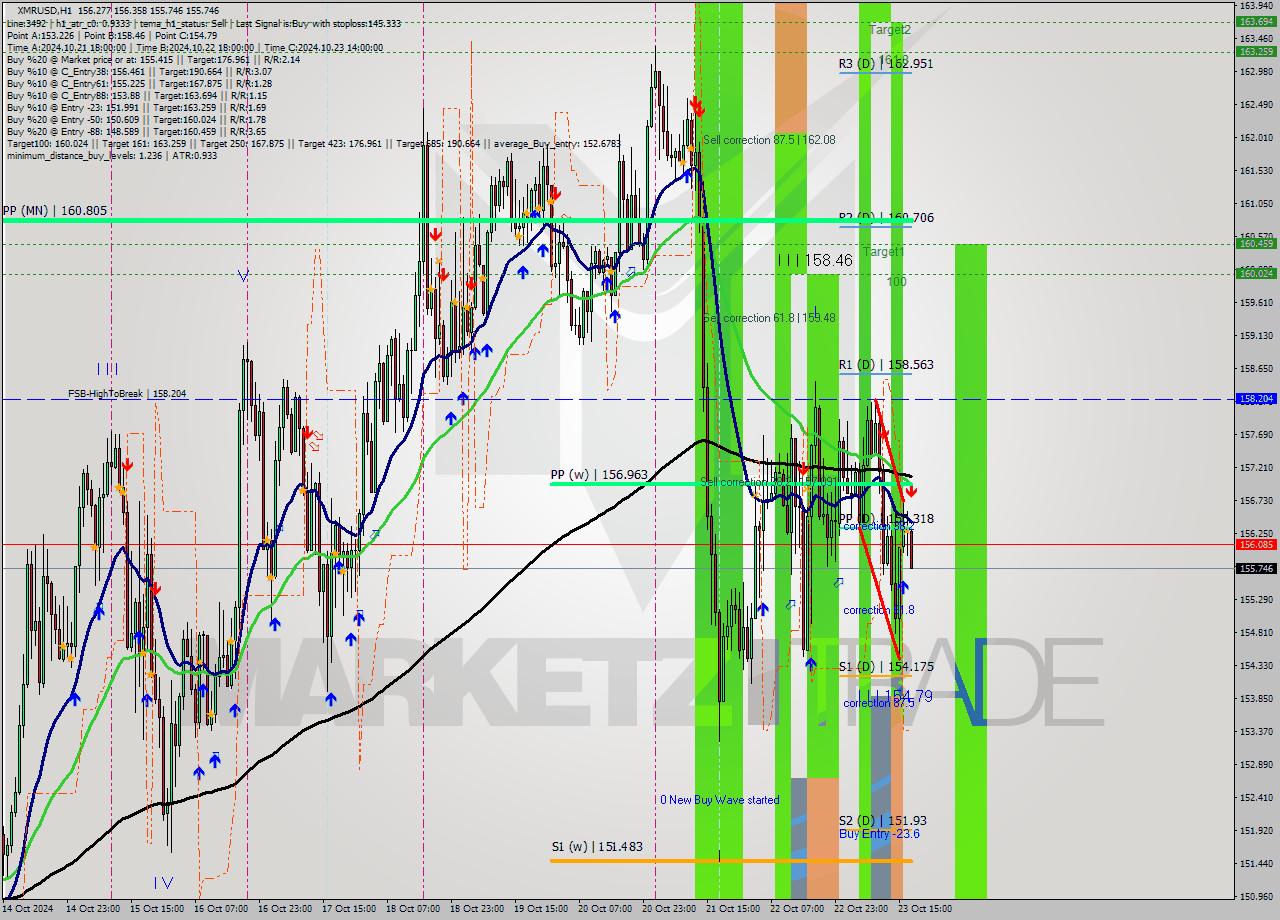Select the '15 Oct 15:00' time label
Viewport: 1280px width, 920px height.
click(x=158, y=910)
